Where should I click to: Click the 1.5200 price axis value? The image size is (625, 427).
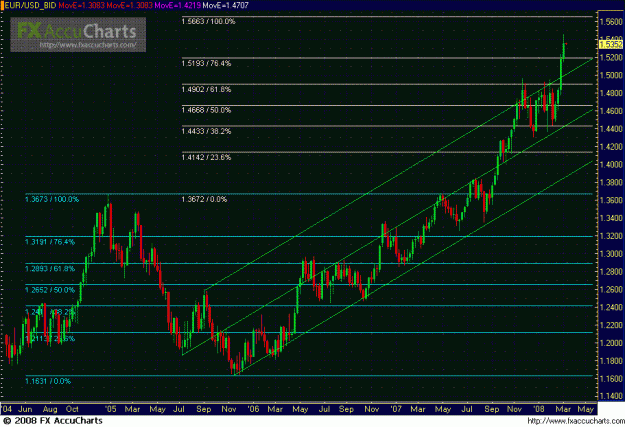[611, 57]
